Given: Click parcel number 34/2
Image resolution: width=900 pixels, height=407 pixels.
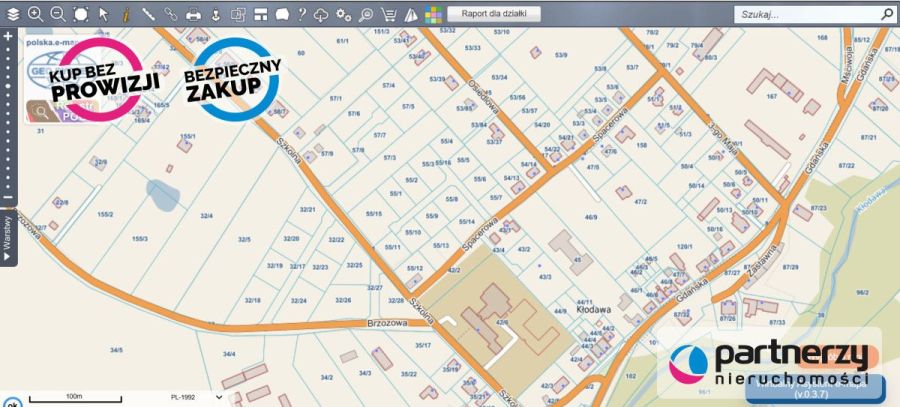Looking at the screenshot, I should 327,377.
